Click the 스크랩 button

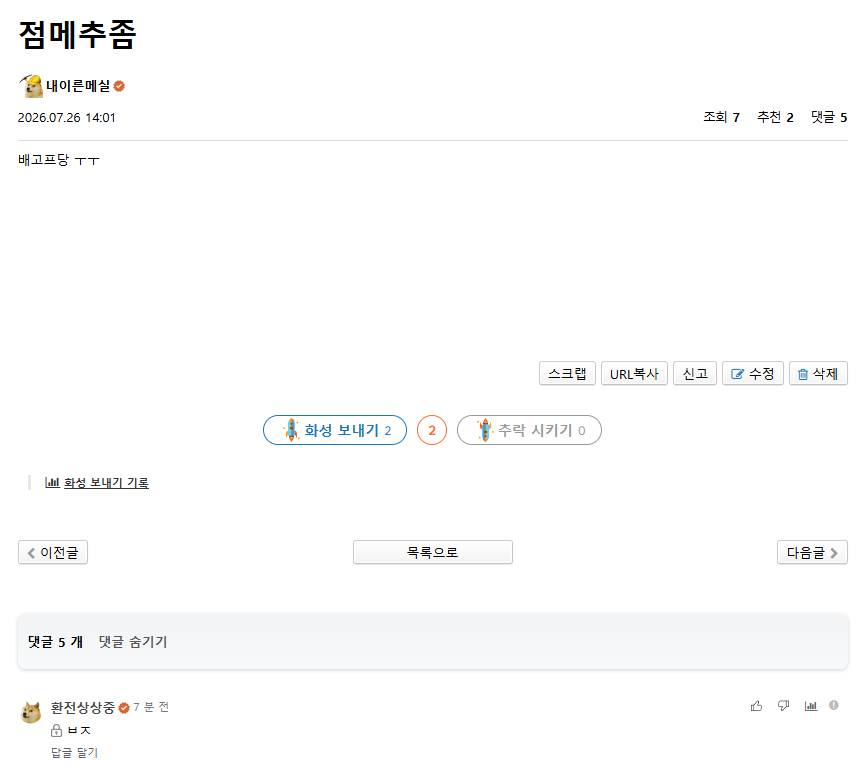(567, 373)
